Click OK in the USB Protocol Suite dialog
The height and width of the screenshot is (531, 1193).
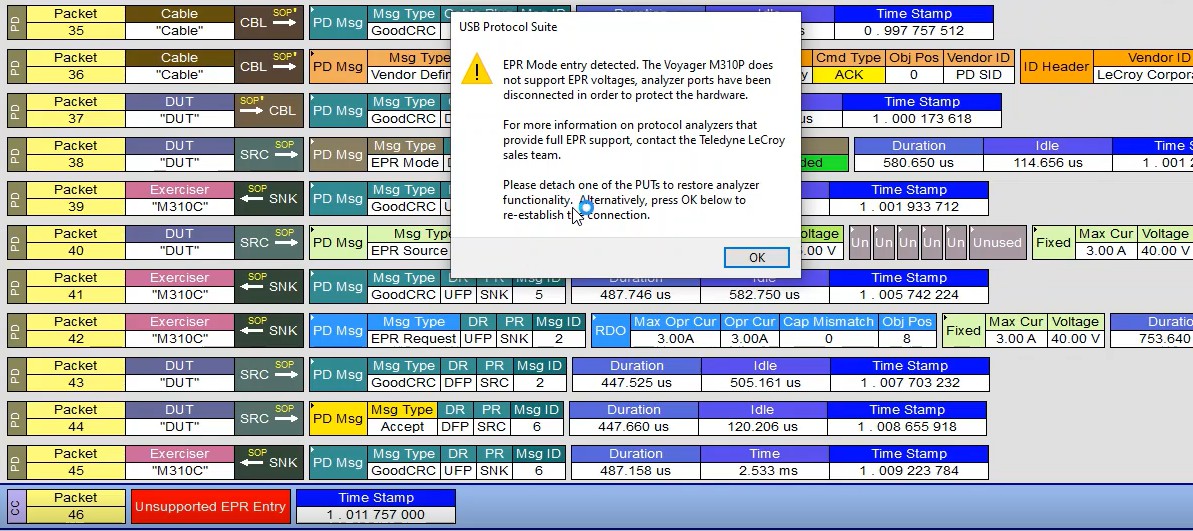[756, 258]
